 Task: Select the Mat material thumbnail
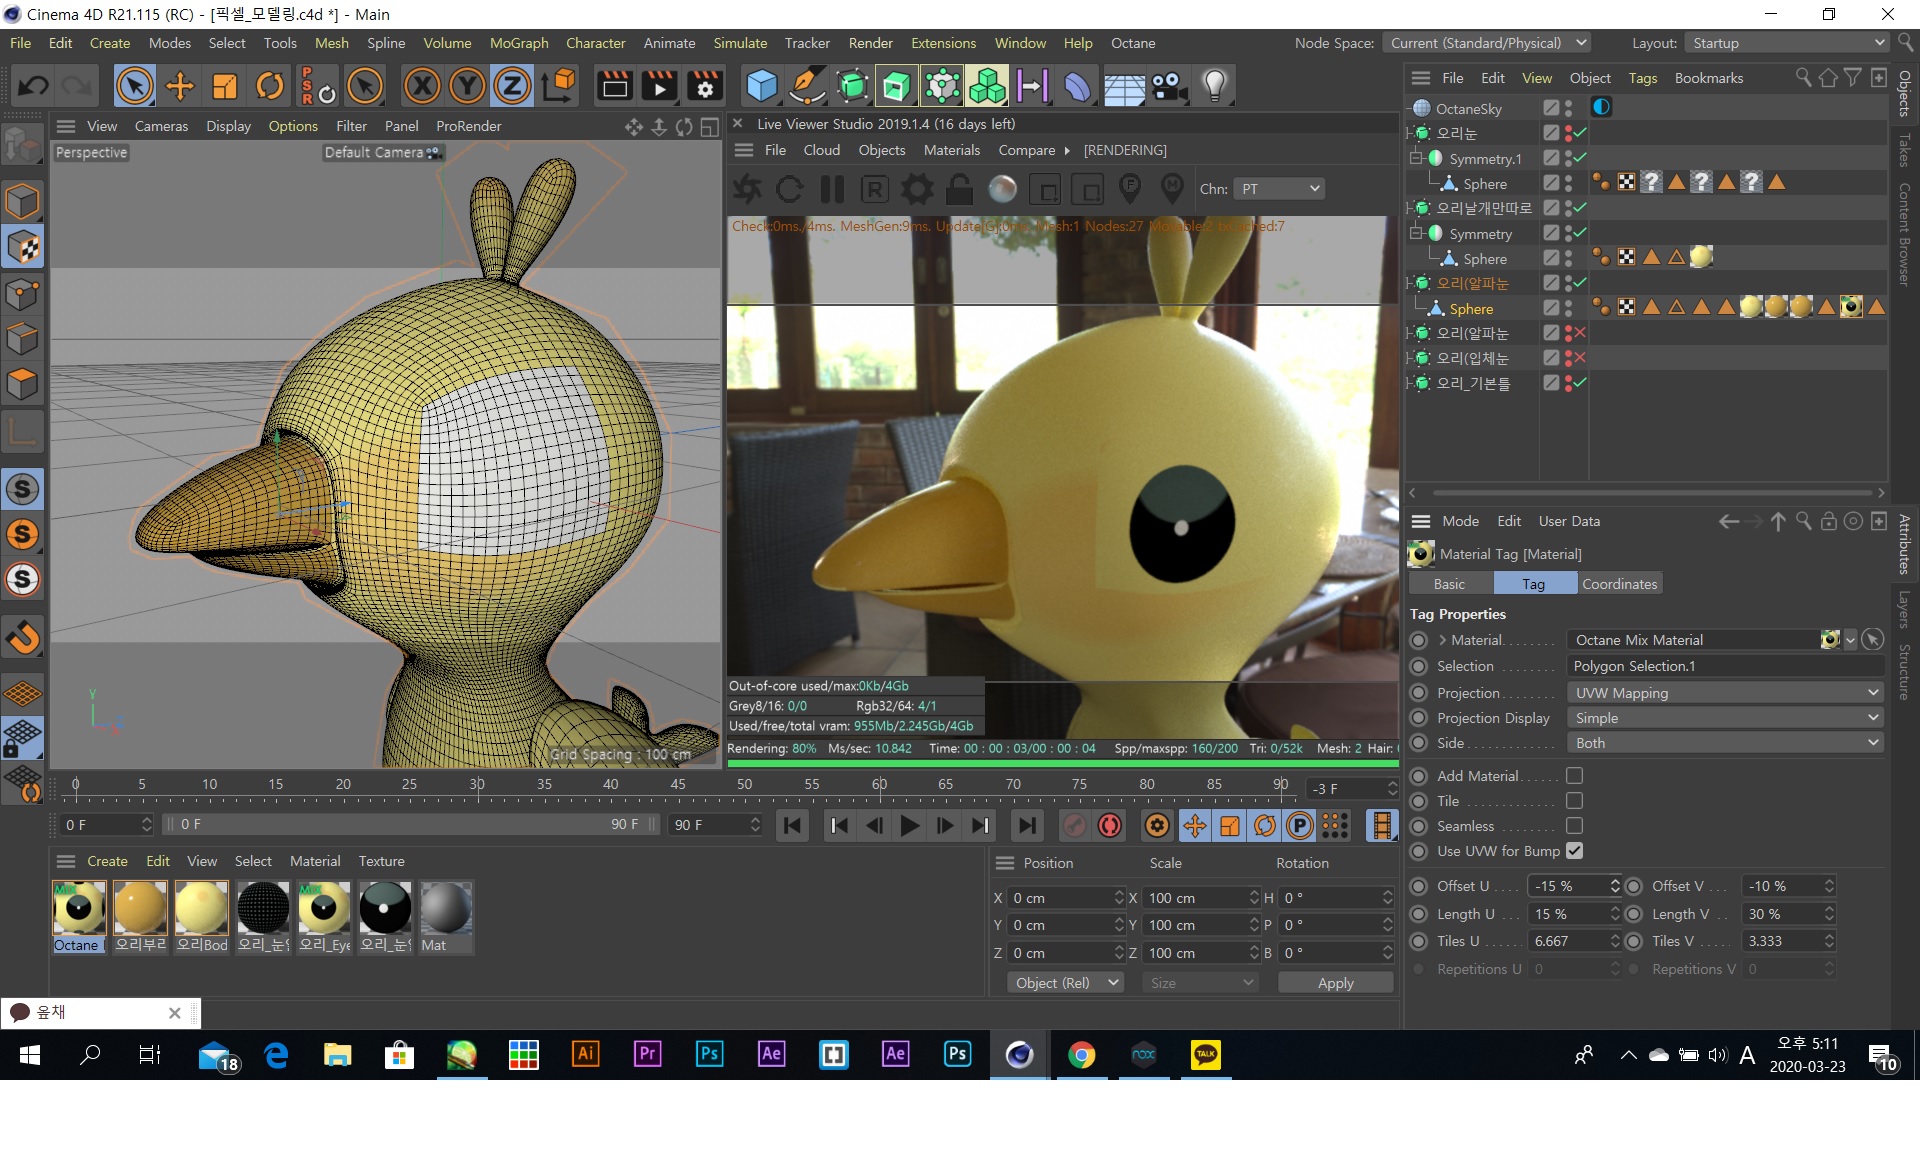(445, 916)
